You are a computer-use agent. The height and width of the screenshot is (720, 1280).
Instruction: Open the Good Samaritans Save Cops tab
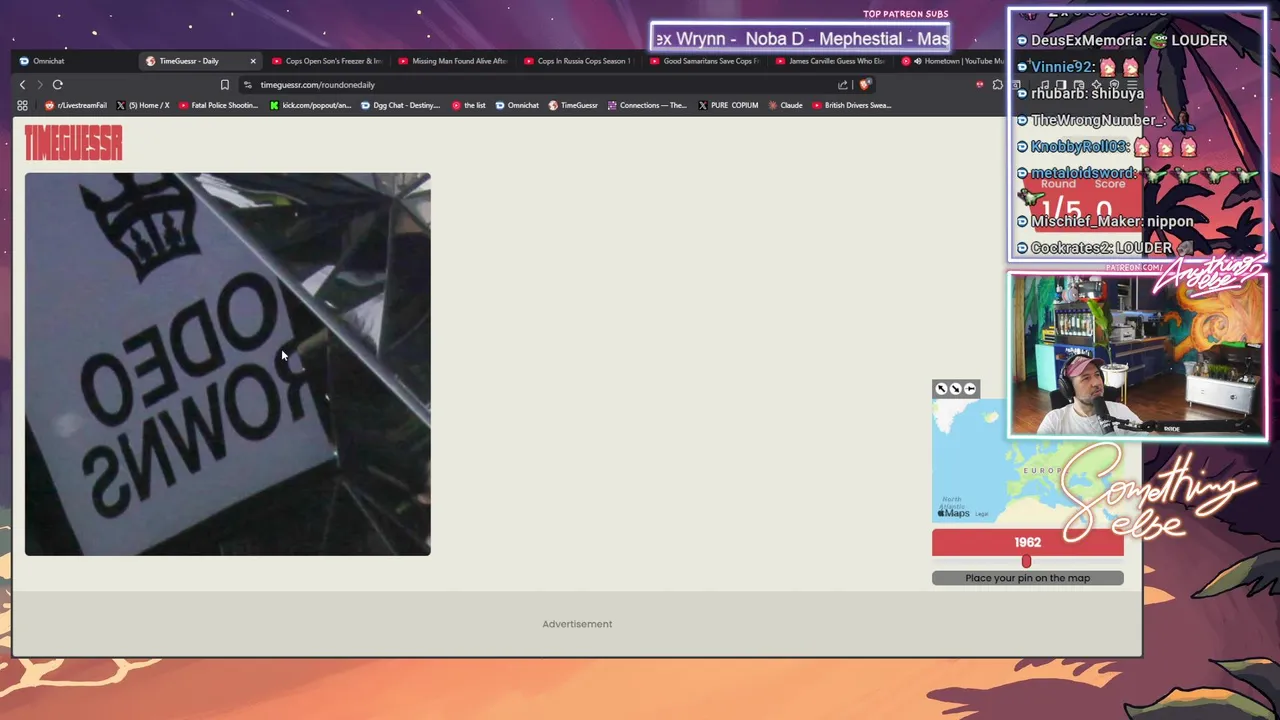[x=705, y=61]
